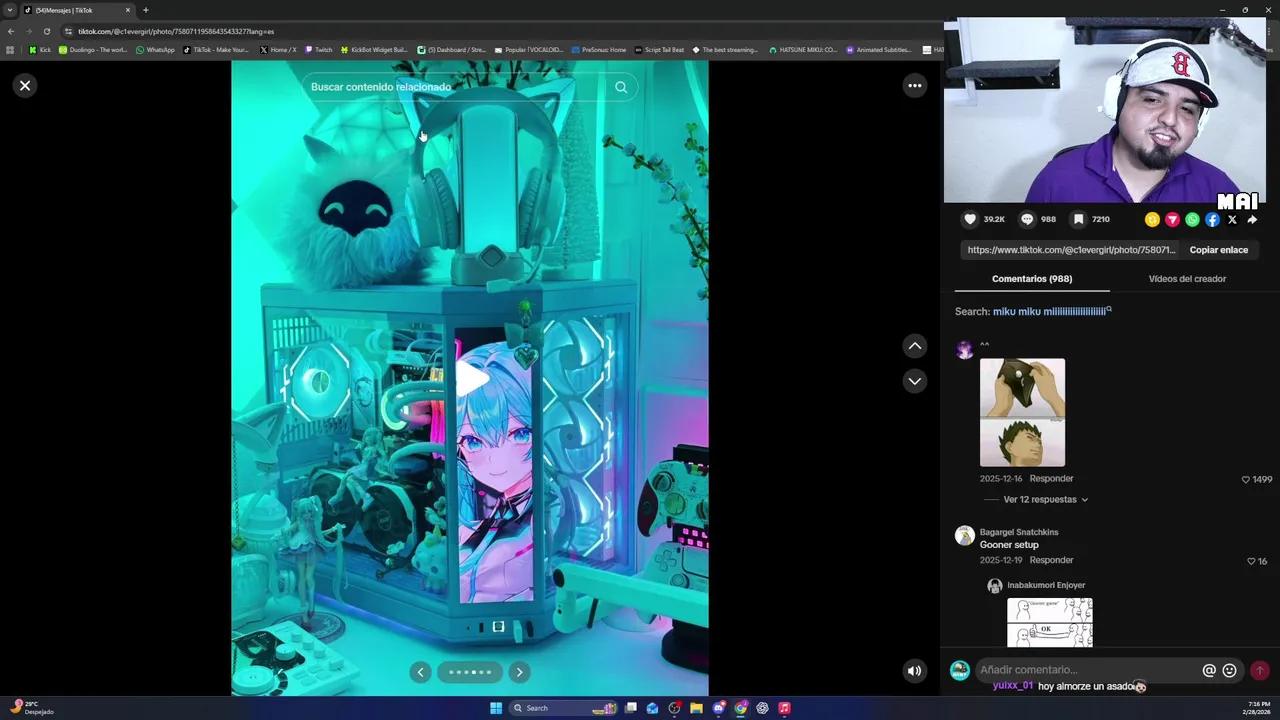Like the 'Gooner setup' comment

pos(1251,561)
